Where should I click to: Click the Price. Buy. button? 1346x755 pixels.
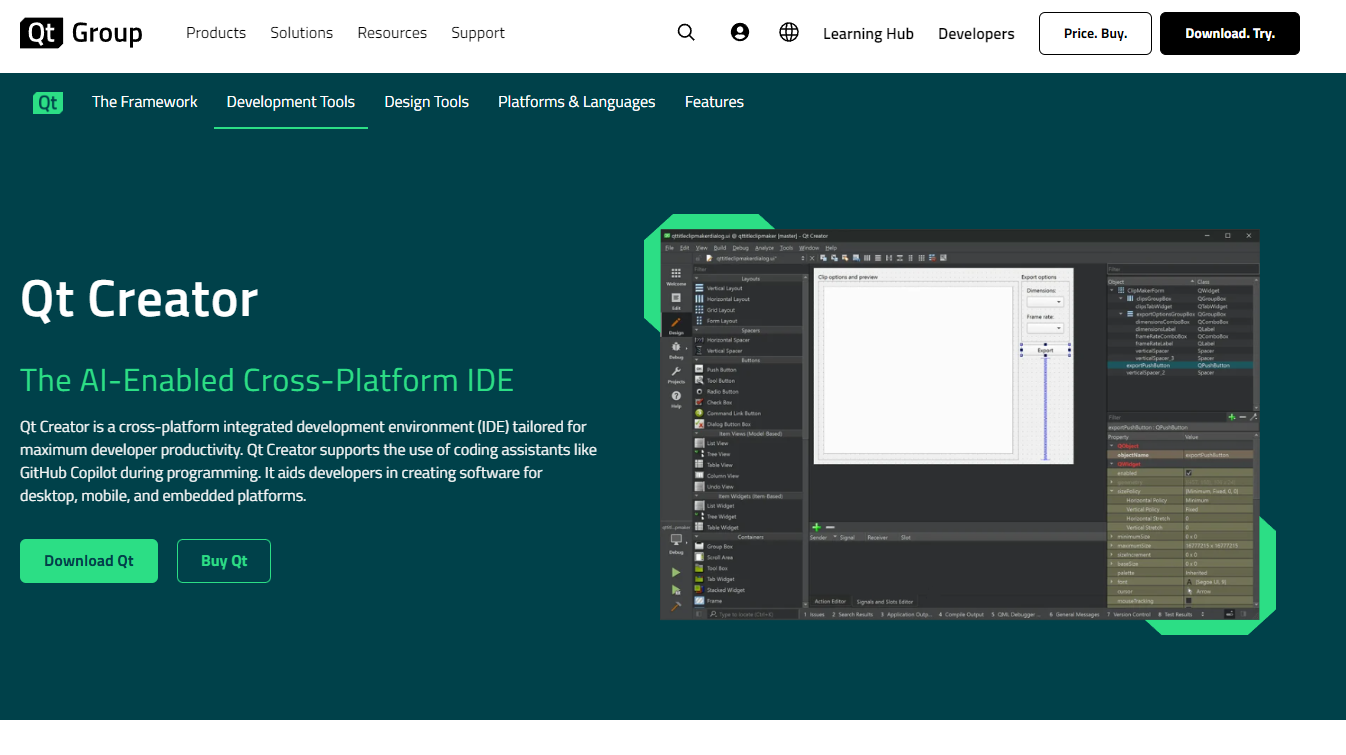pos(1095,33)
